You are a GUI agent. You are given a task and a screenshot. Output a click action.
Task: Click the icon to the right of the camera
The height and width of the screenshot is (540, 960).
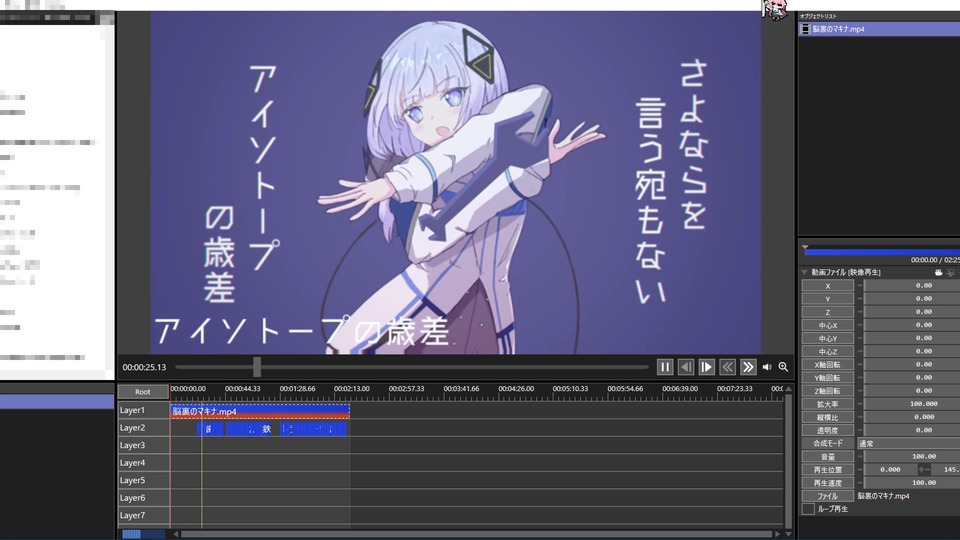(950, 272)
